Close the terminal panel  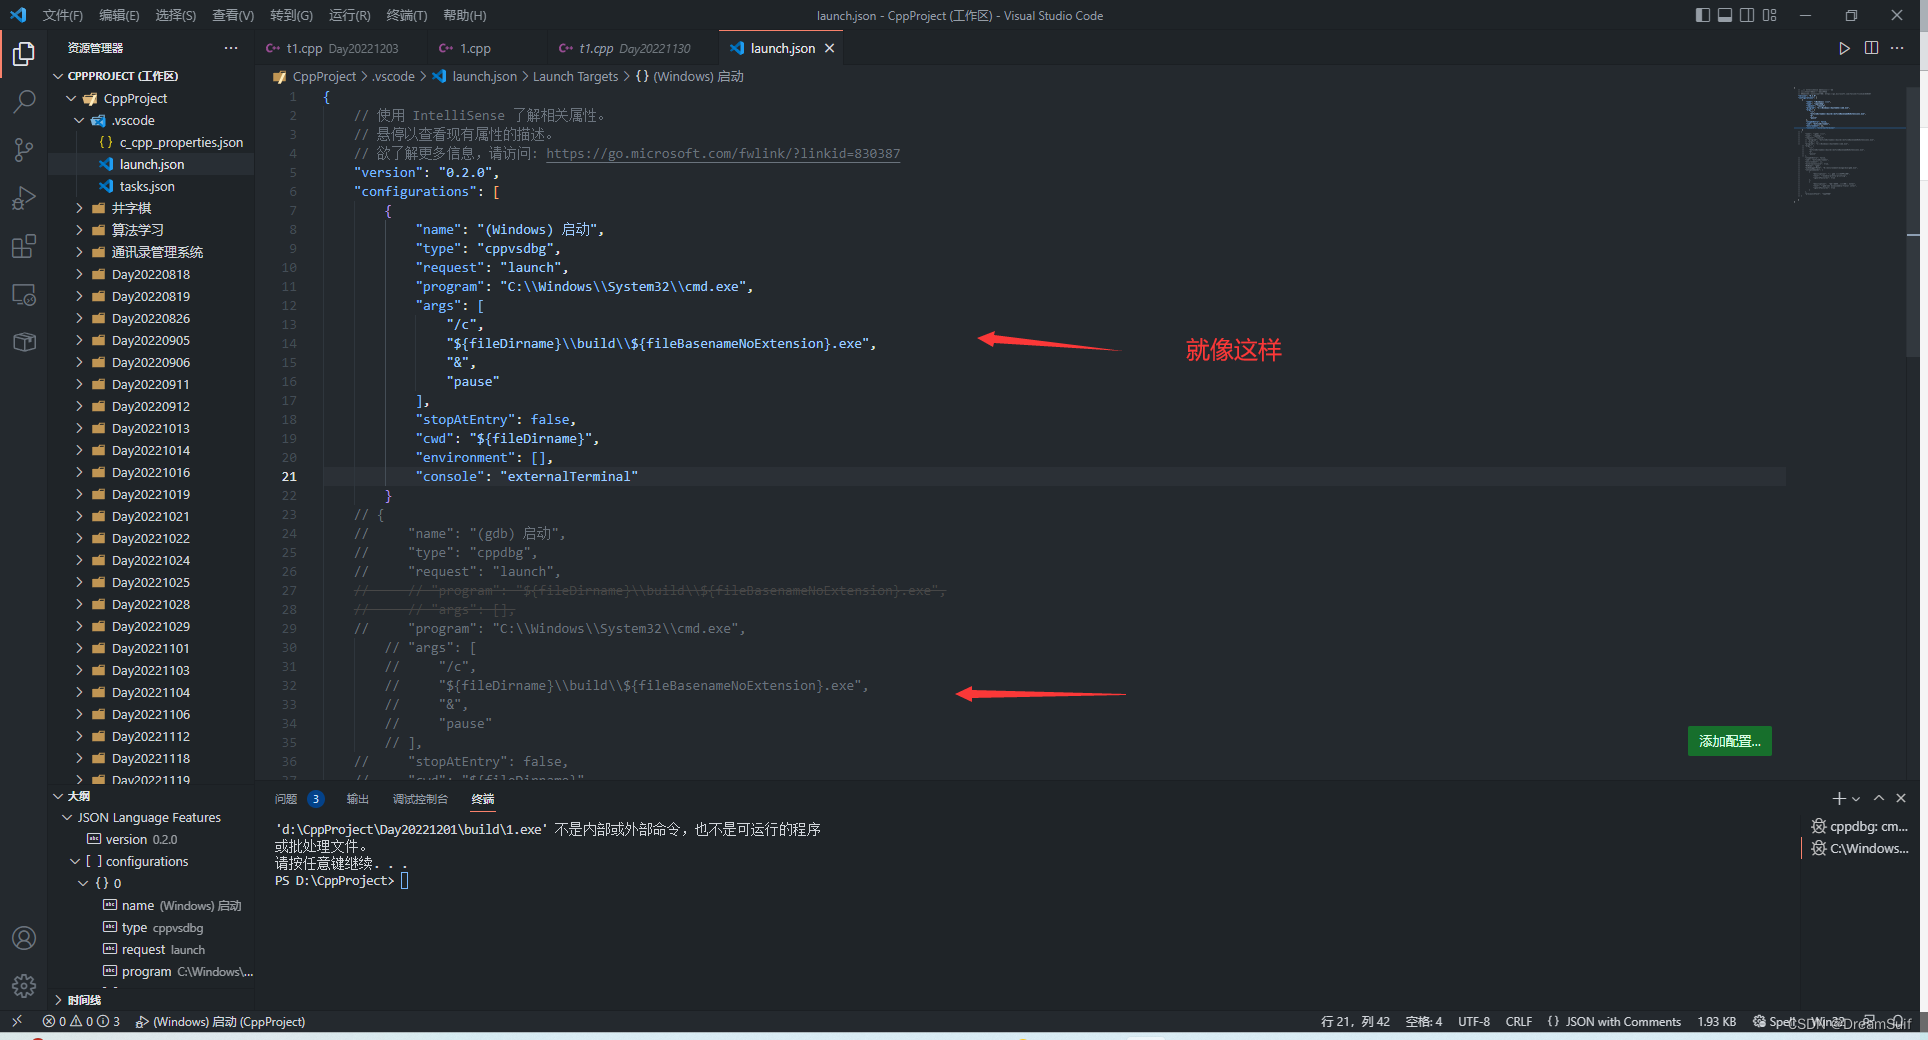pos(1901,798)
